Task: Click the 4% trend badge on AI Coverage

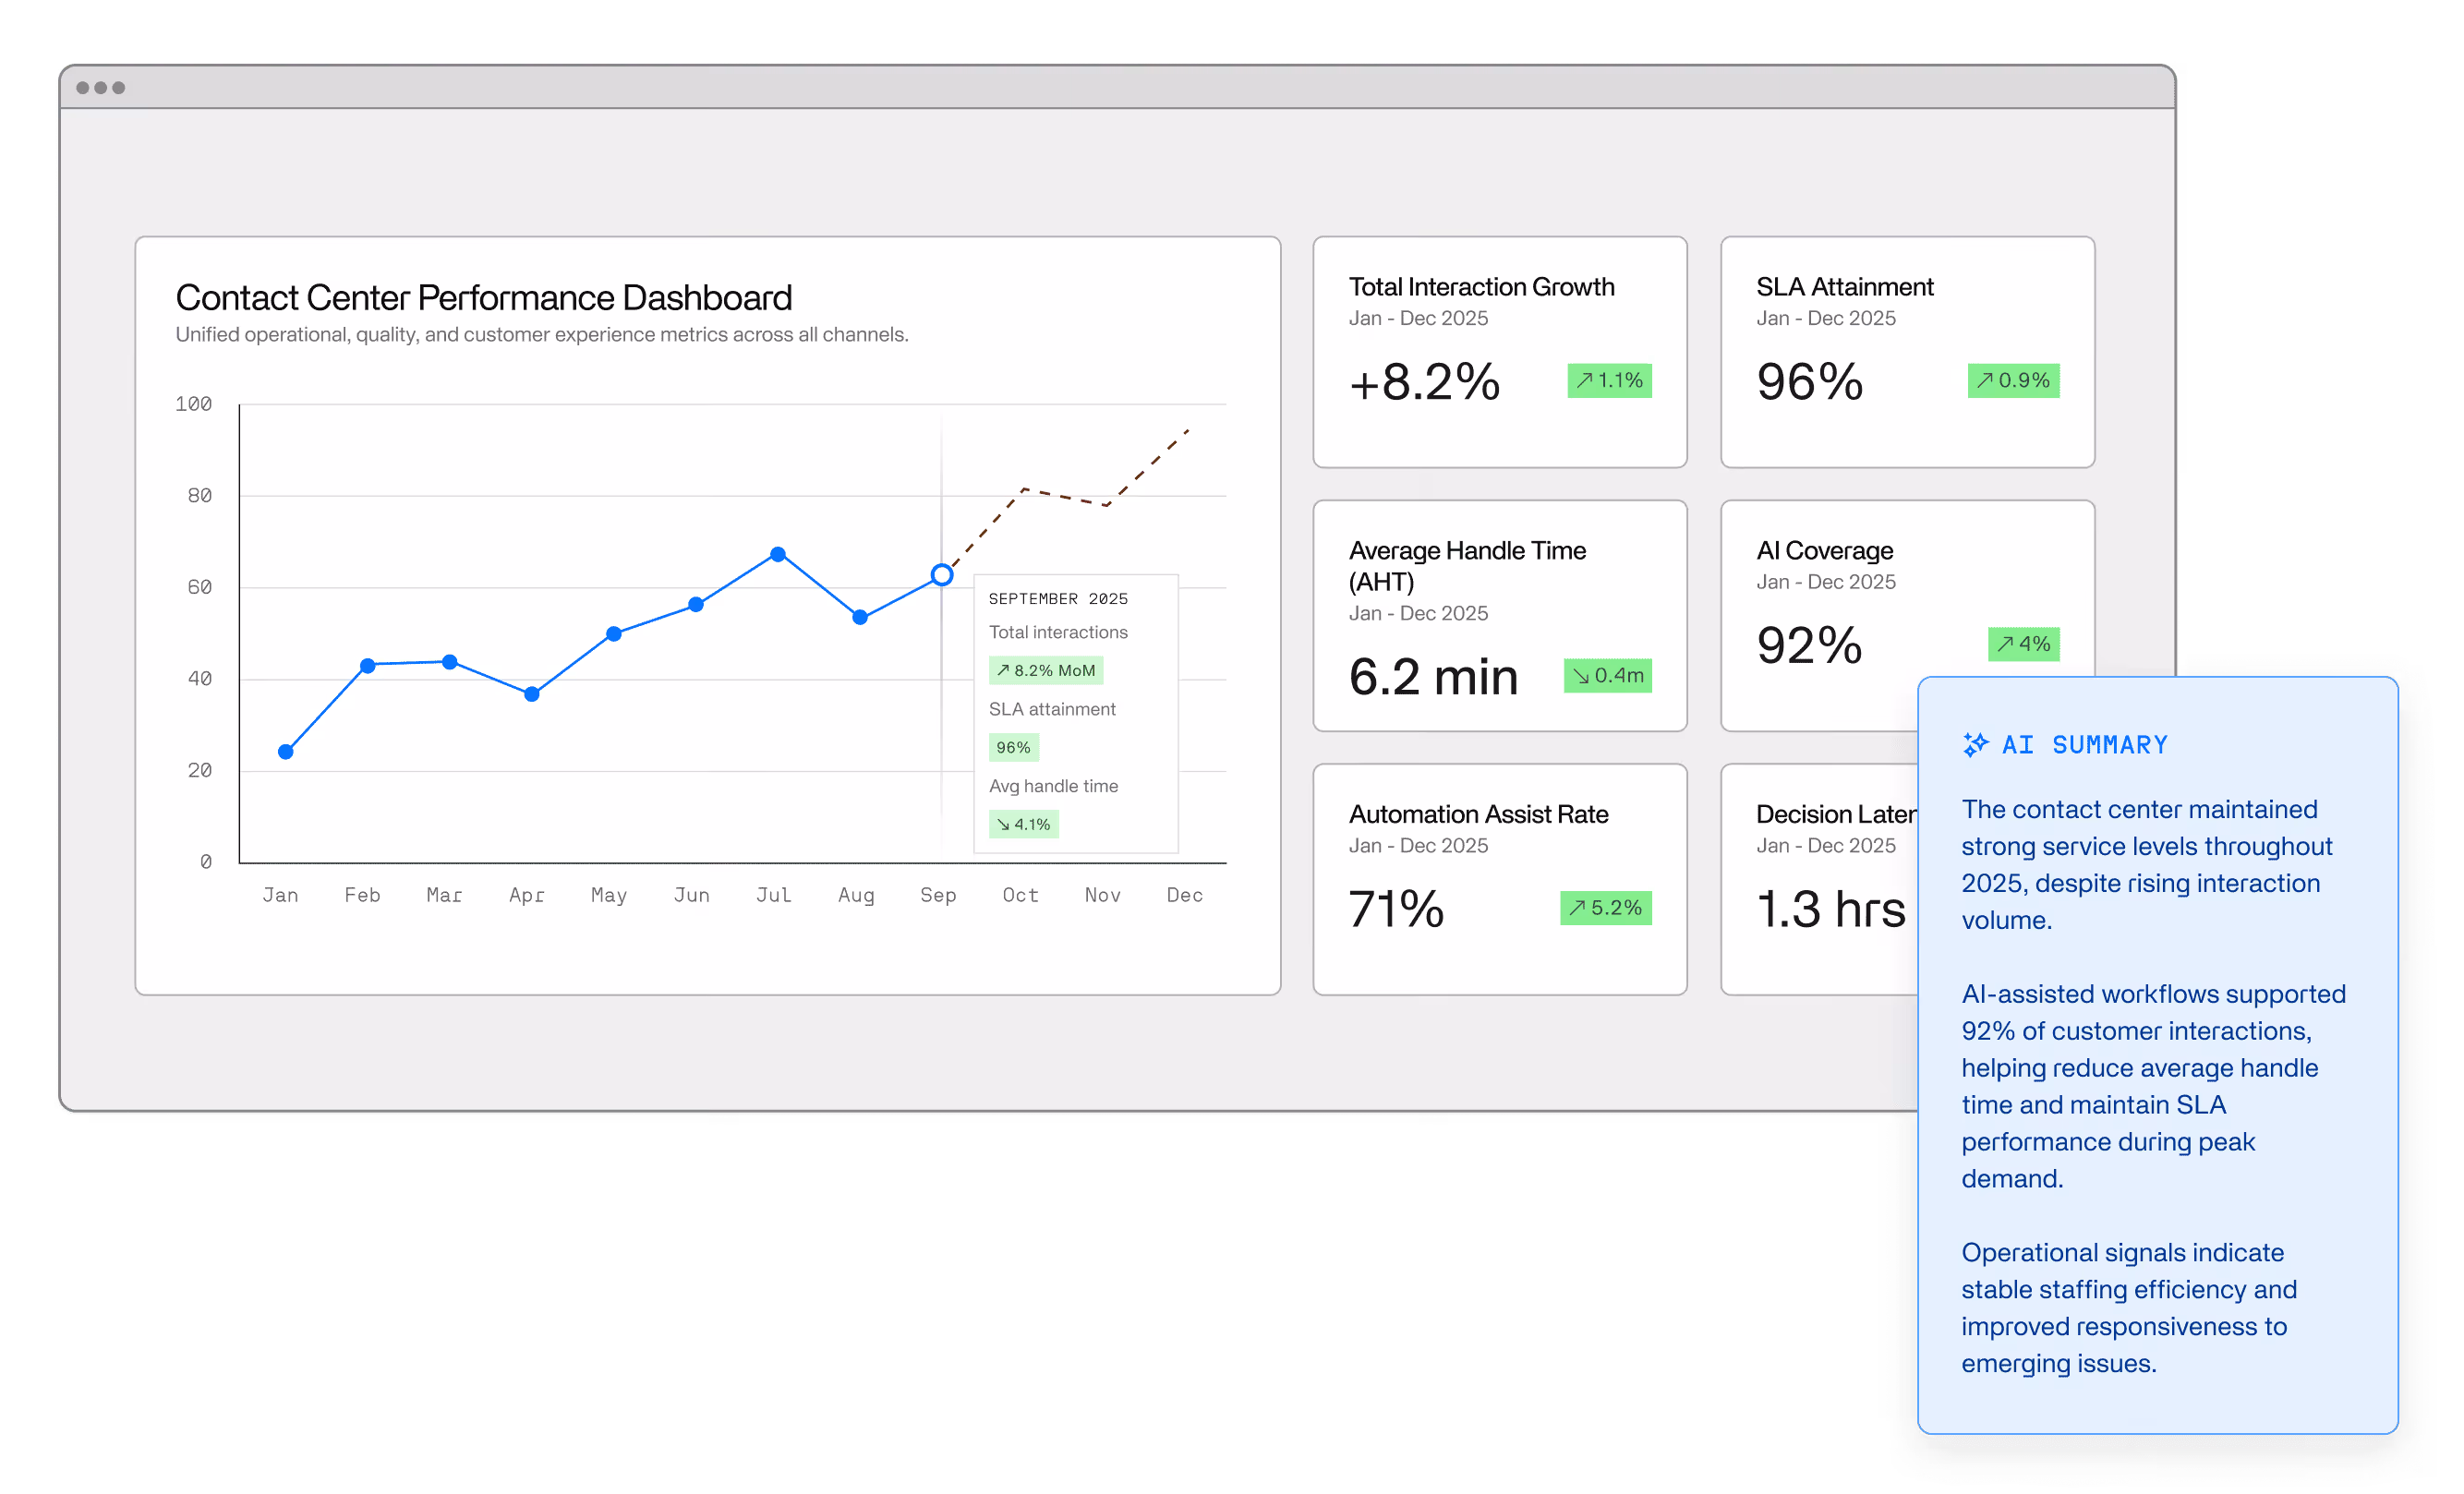Action: 2024,645
